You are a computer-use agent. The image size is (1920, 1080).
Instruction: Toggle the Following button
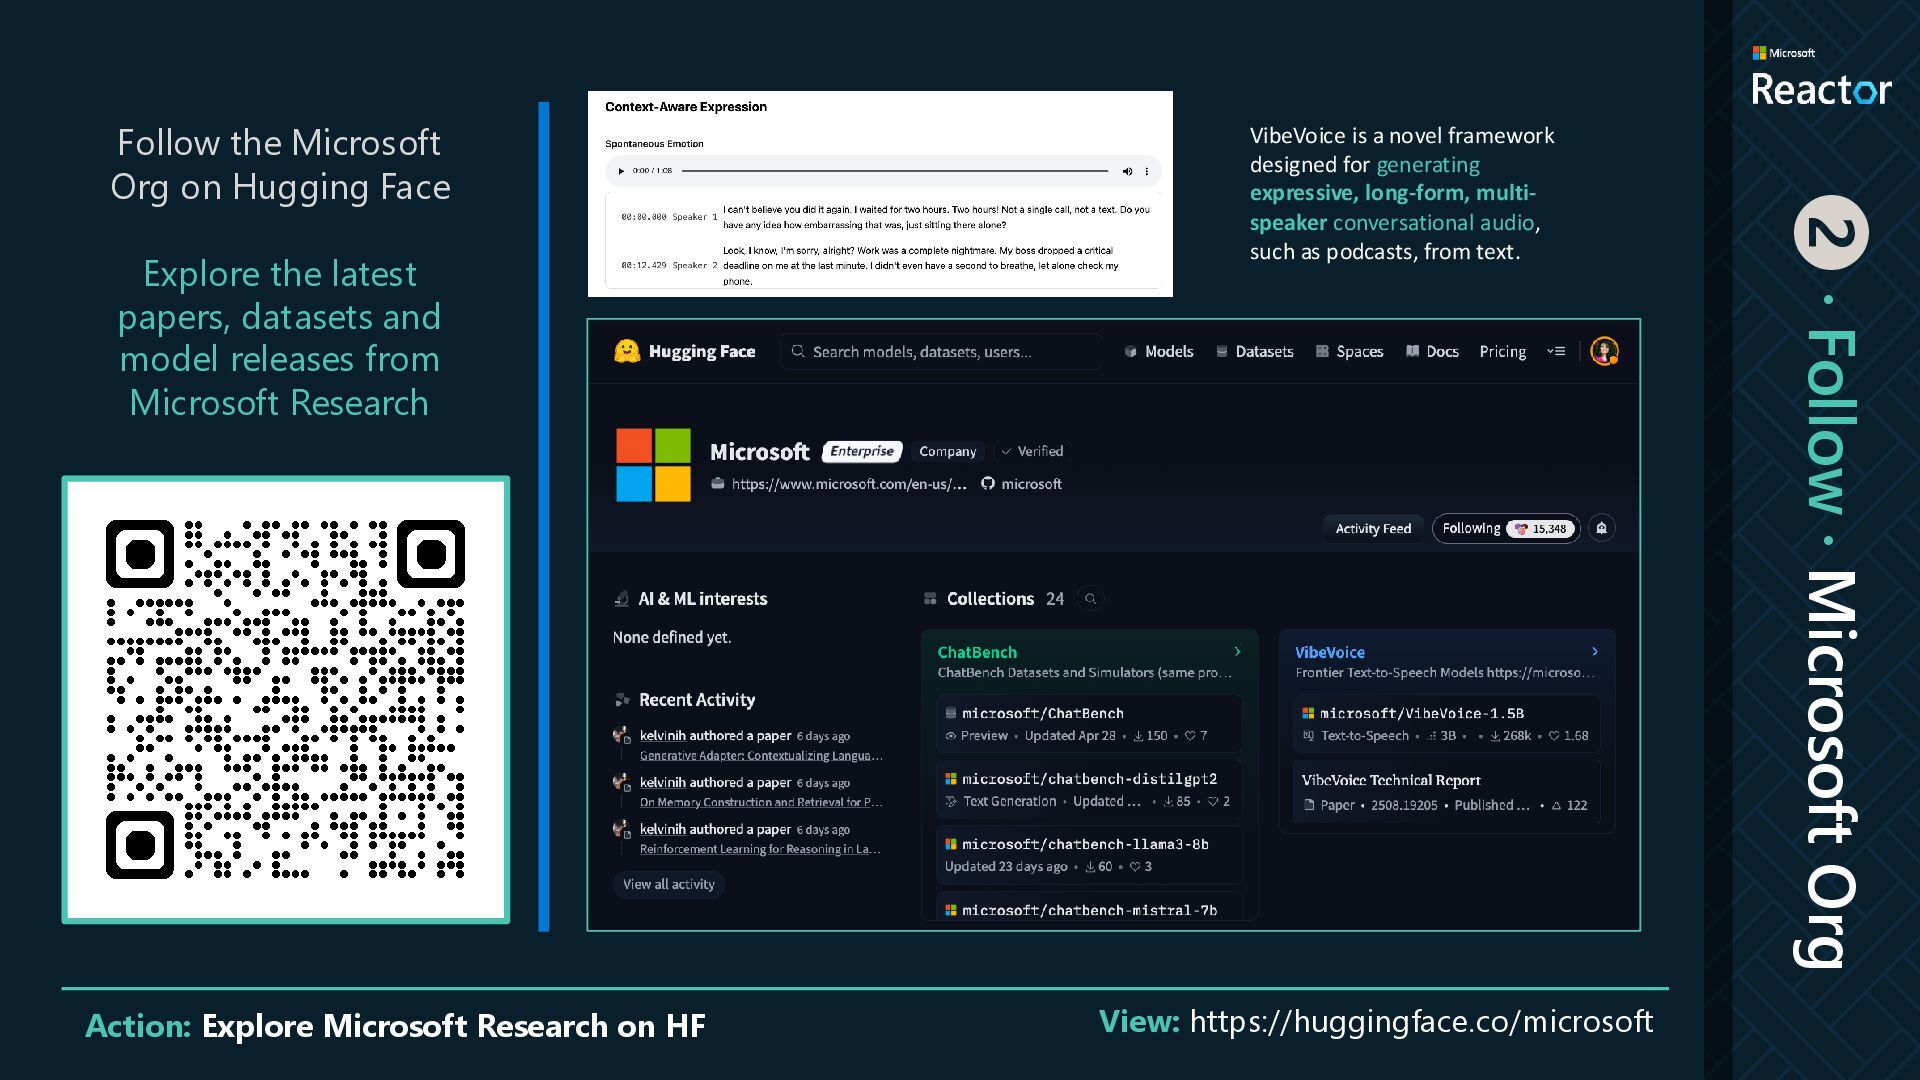[1506, 528]
